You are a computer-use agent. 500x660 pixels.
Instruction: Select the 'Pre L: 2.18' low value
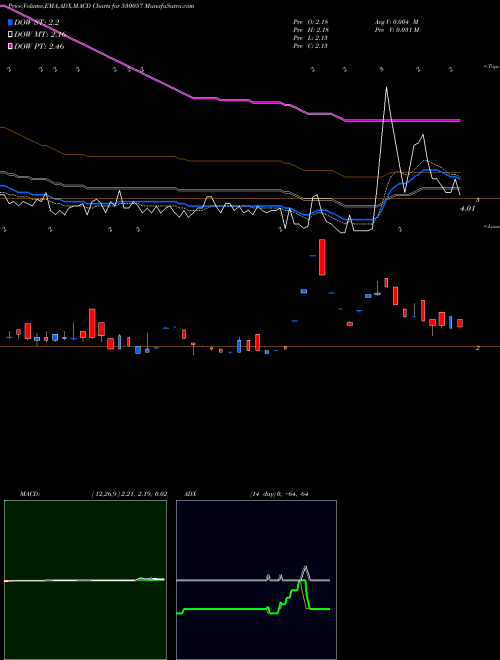pyautogui.click(x=311, y=38)
